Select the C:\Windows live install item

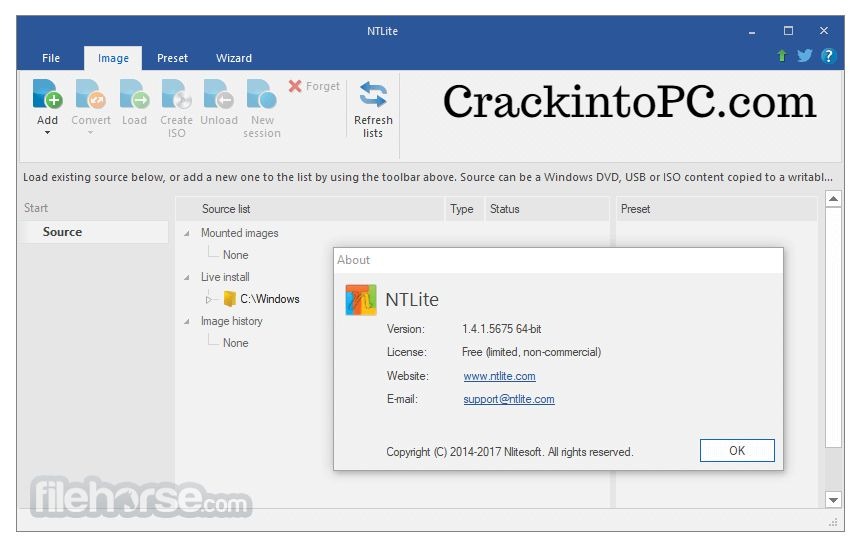point(269,299)
